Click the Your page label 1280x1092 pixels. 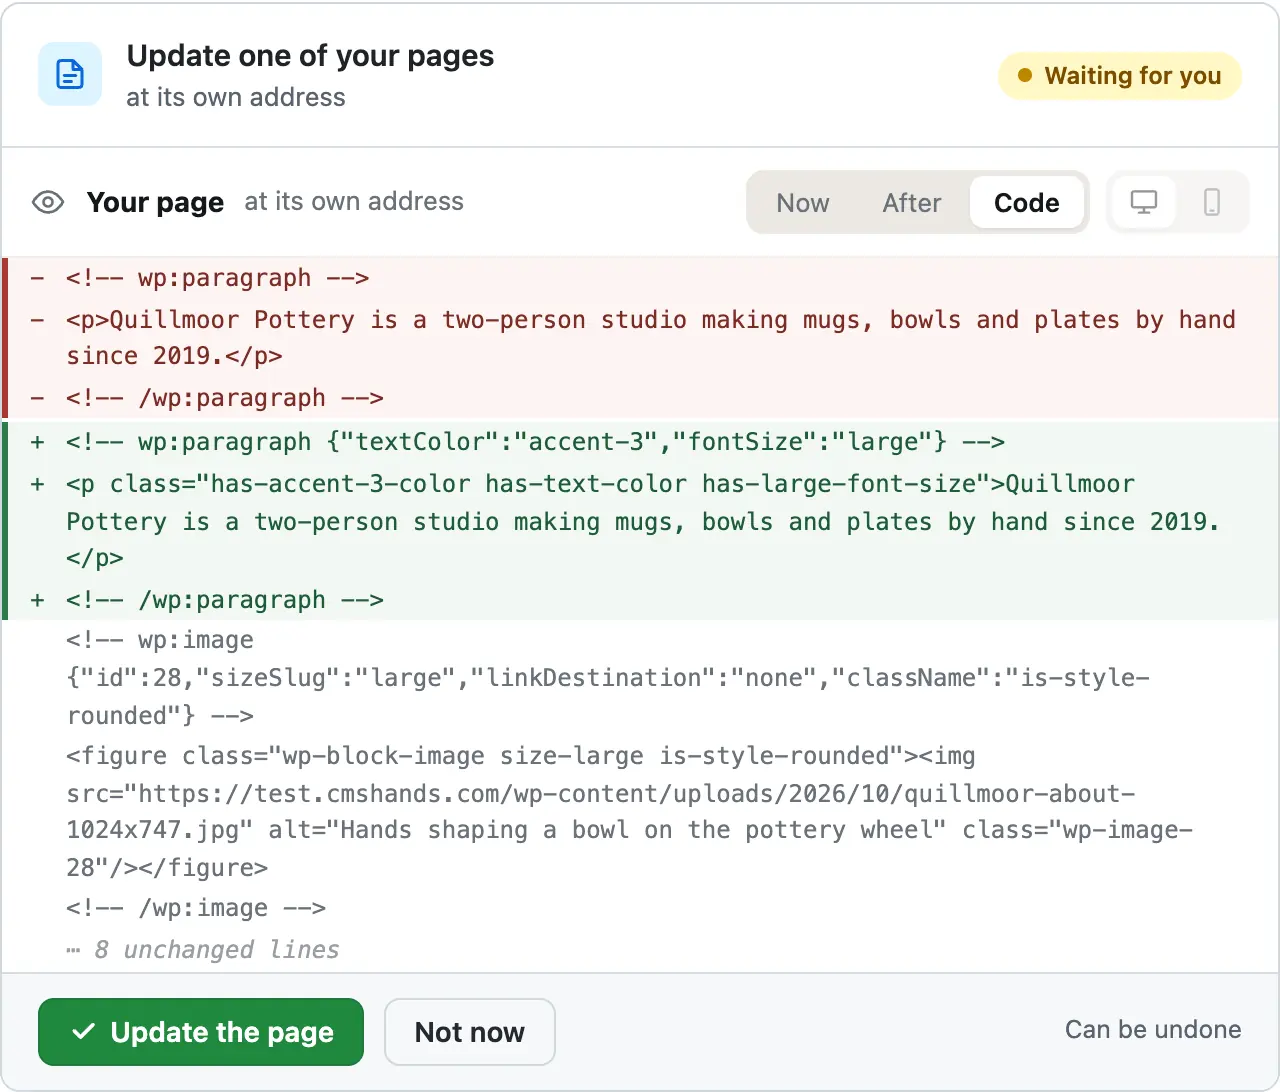point(155,202)
